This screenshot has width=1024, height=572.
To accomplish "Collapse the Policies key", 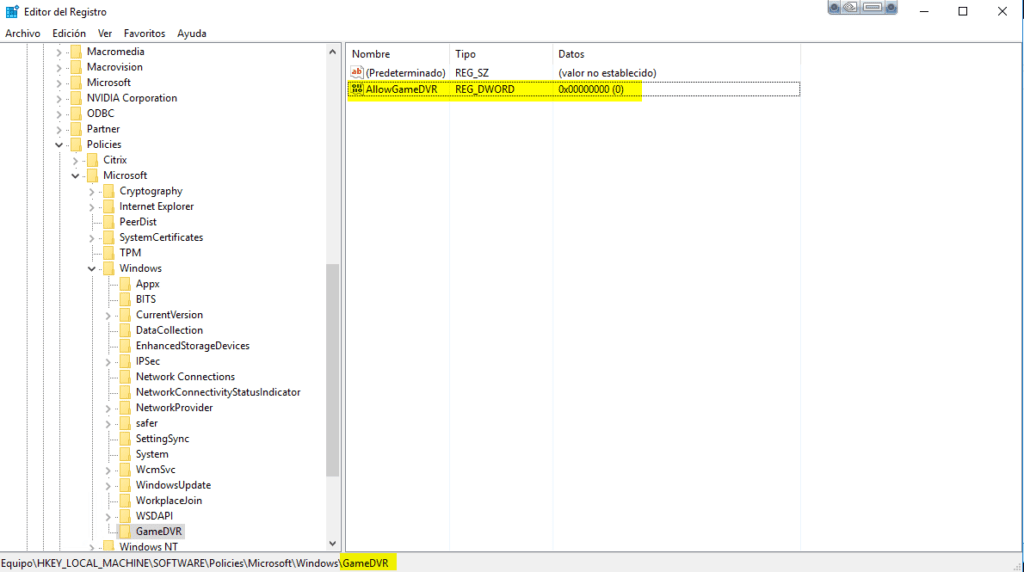I will coord(59,145).
